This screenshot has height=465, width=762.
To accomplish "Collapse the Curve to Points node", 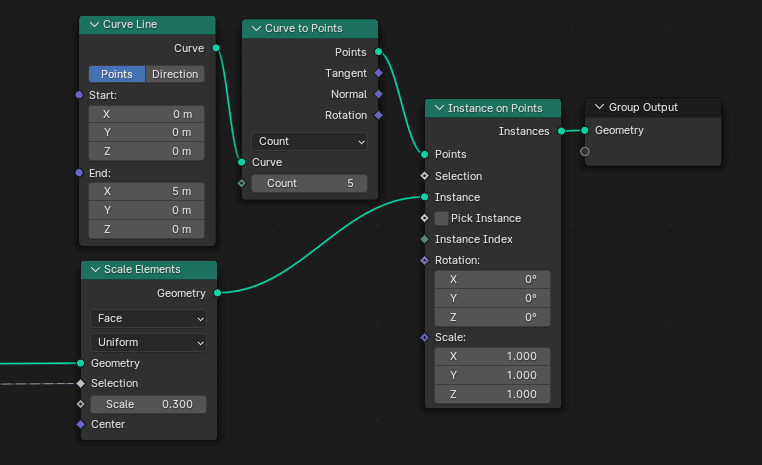I will (x=256, y=28).
